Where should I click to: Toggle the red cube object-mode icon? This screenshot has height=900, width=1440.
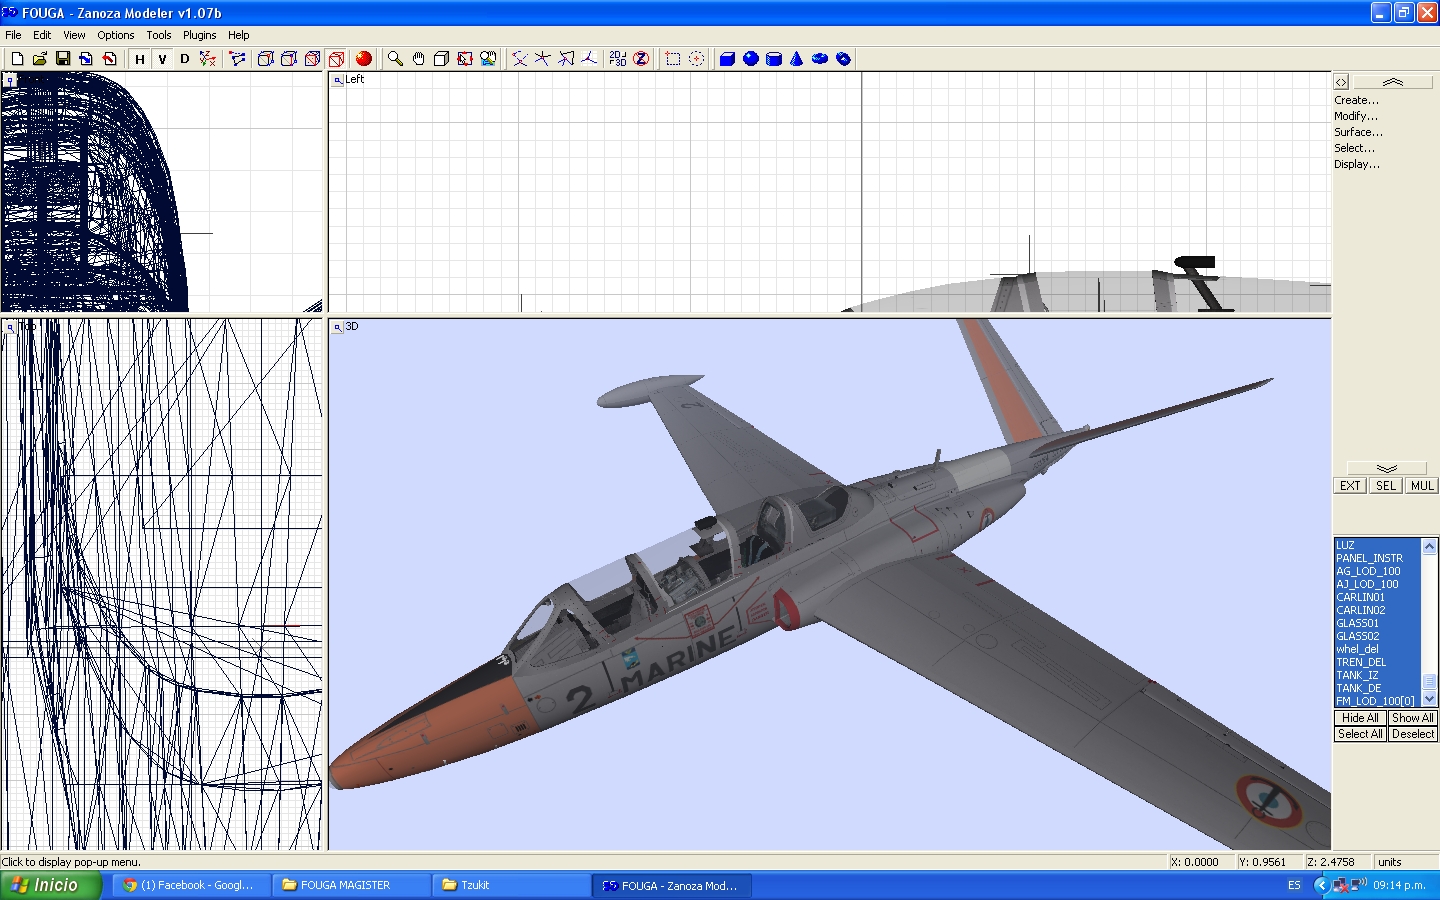coord(336,59)
